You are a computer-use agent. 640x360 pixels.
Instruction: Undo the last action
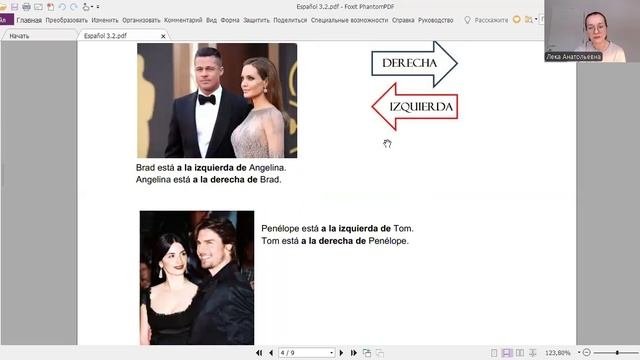[x=62, y=7]
